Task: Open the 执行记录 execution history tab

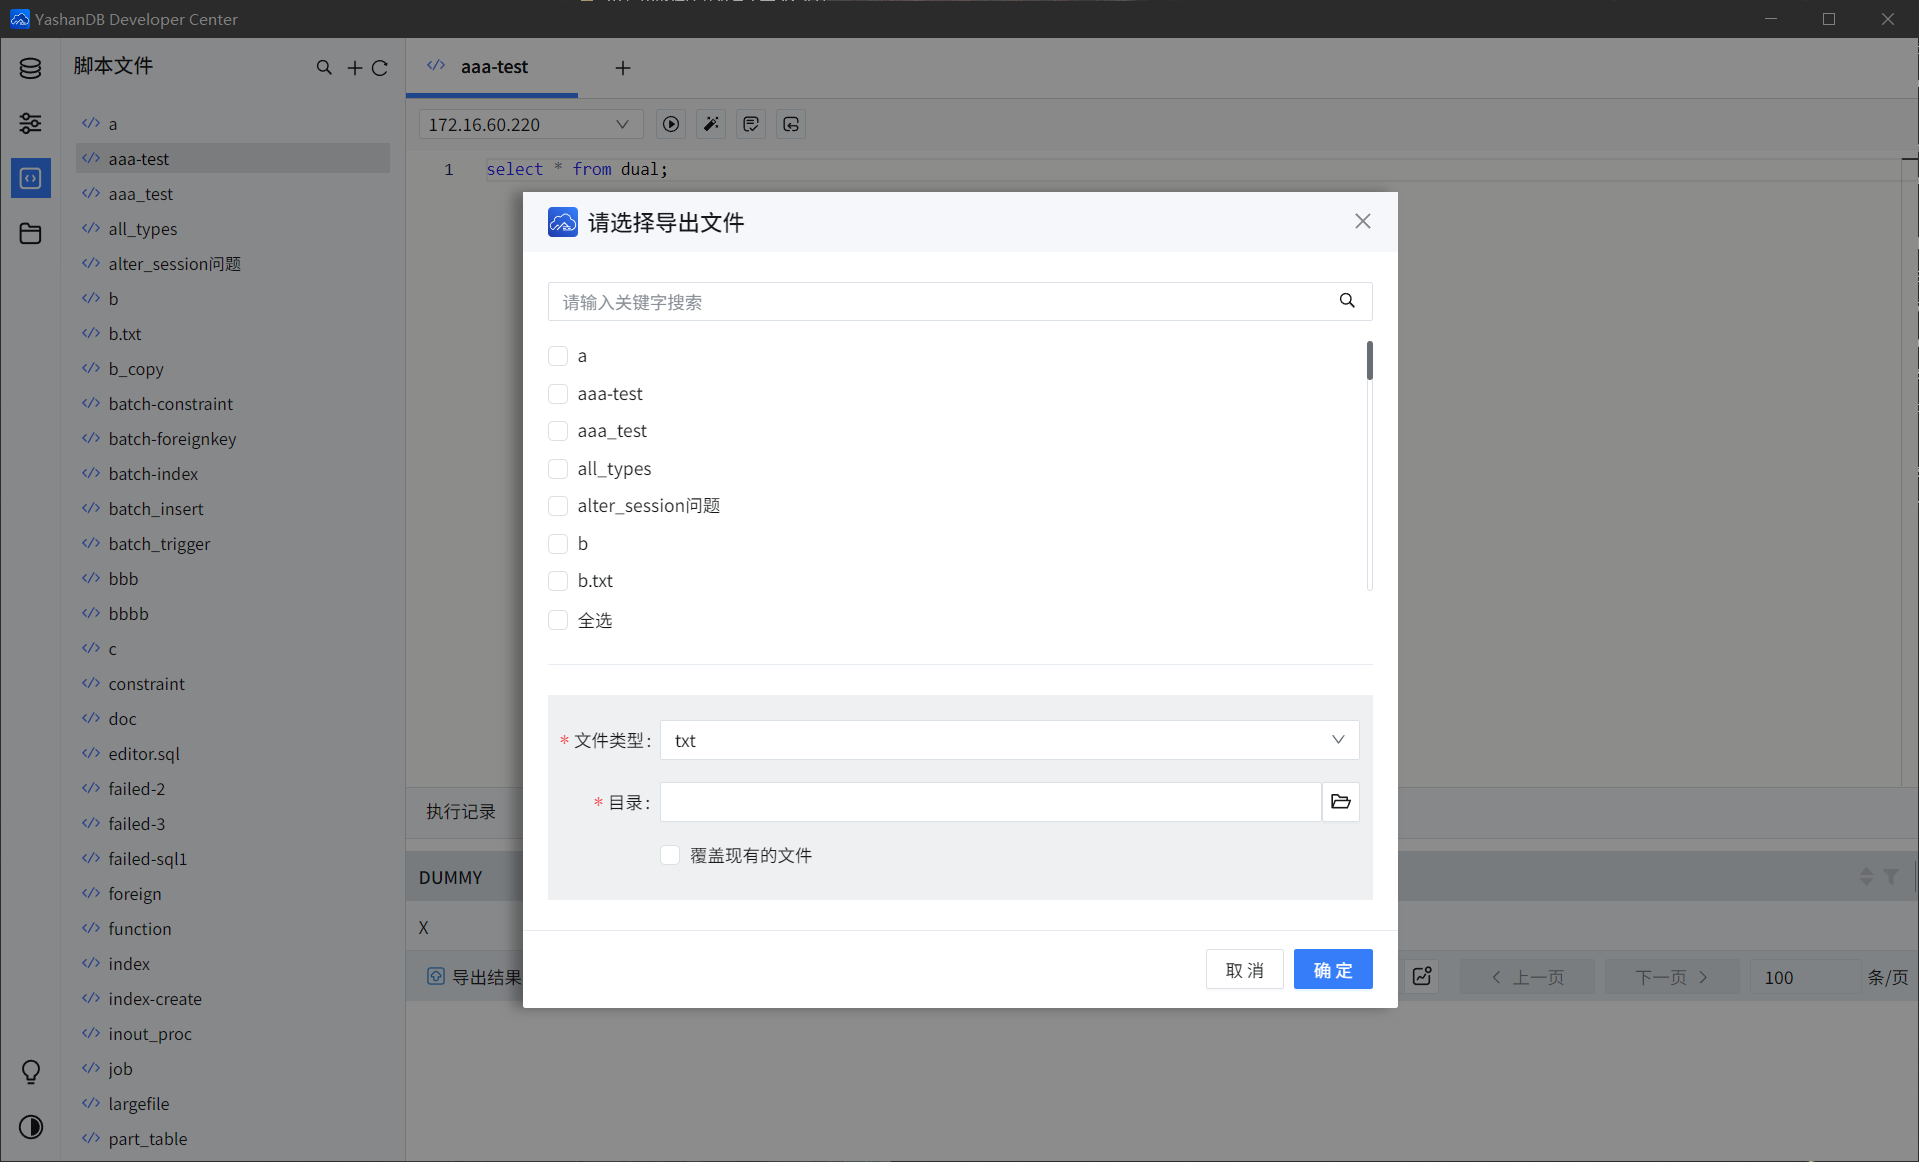Action: [461, 811]
